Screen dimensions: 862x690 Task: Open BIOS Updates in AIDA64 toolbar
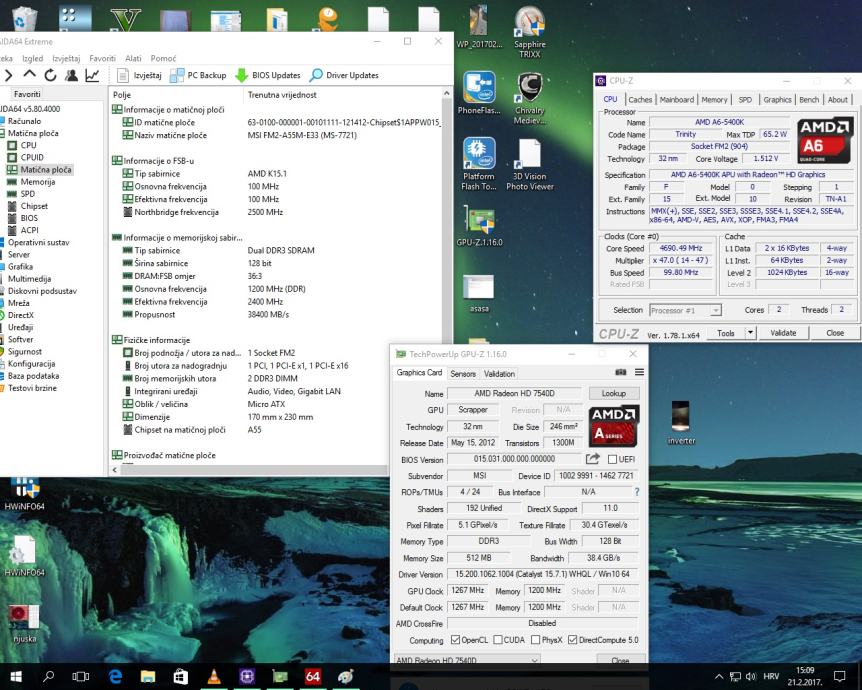(268, 75)
